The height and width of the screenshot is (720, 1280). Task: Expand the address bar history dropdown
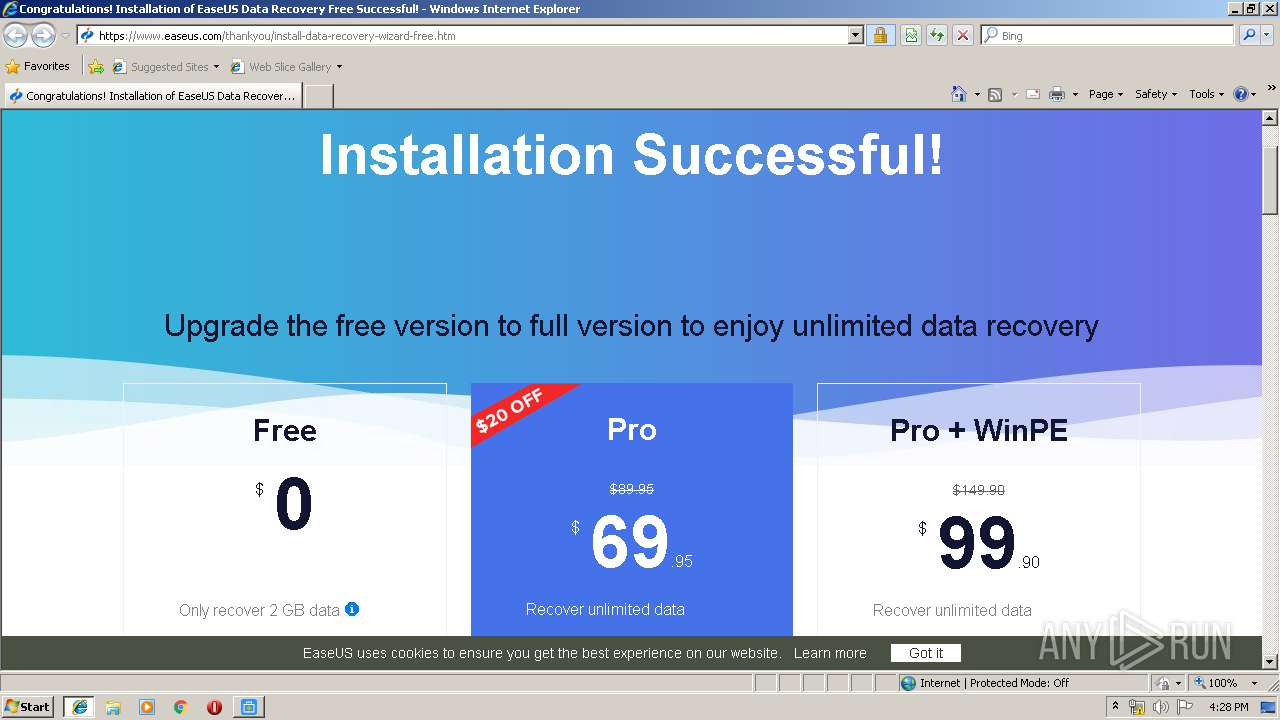click(x=855, y=35)
